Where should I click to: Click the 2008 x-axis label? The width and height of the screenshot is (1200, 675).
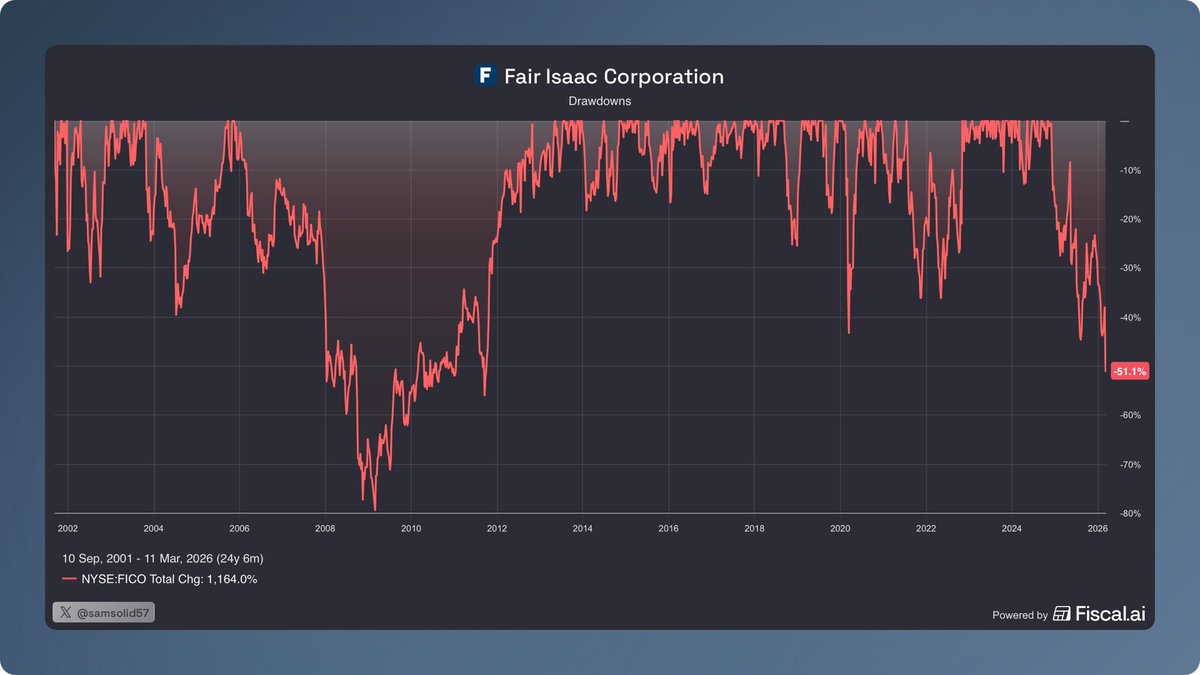325,527
